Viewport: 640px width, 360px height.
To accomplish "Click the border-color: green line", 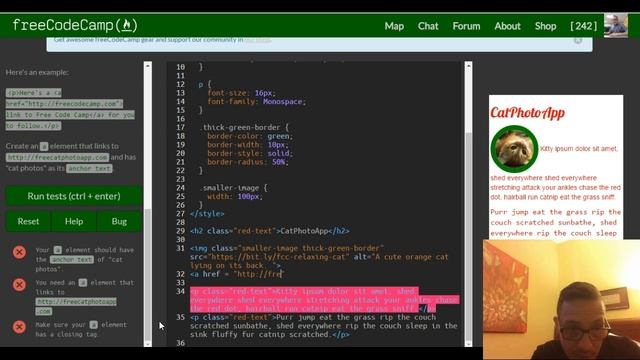I will 250,136.
